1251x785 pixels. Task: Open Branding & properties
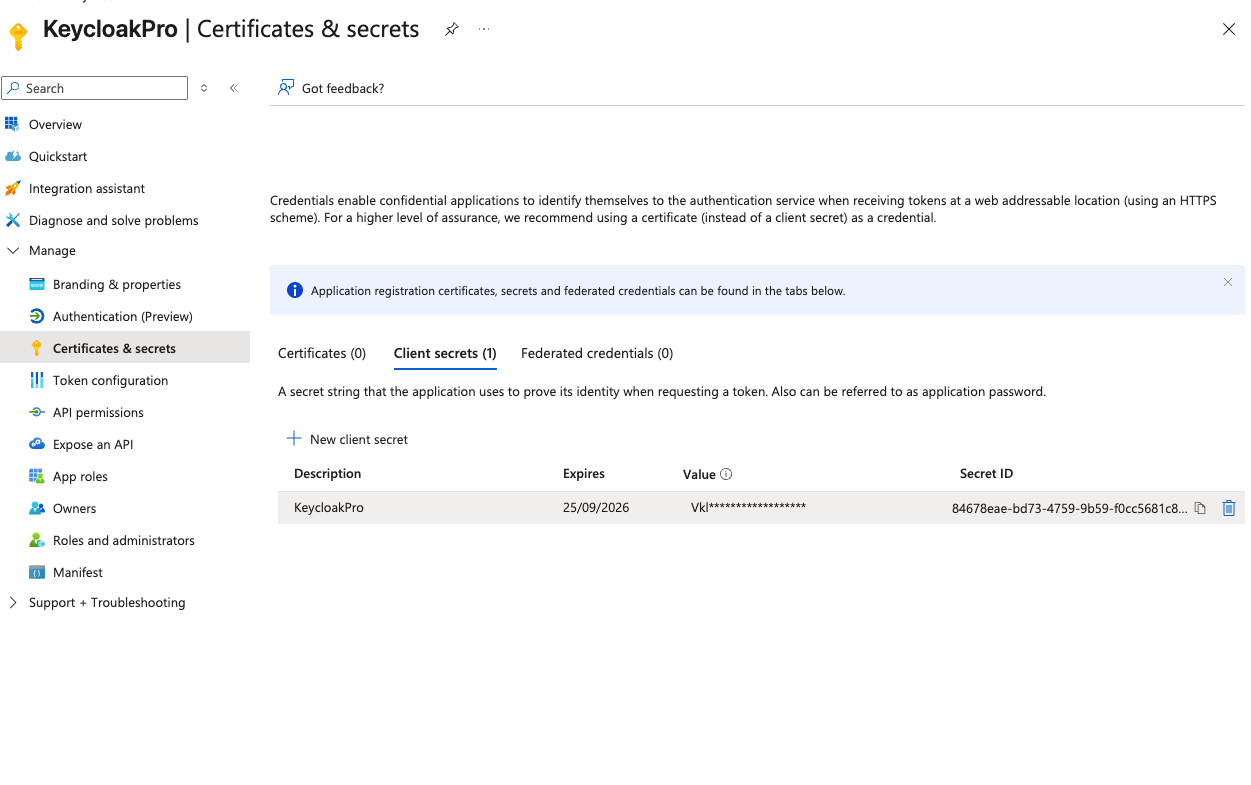pyautogui.click(x=117, y=284)
